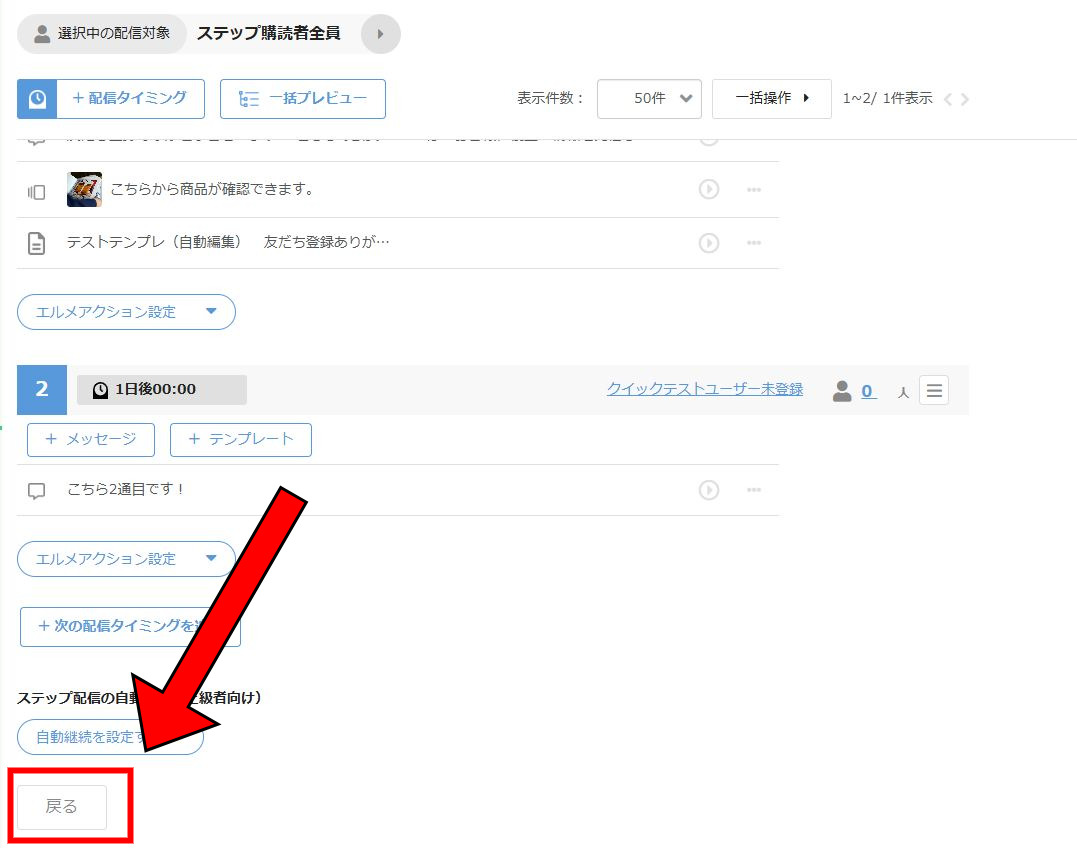
Task: Play preview for こちらから商品が確認できます message
Action: coord(709,189)
